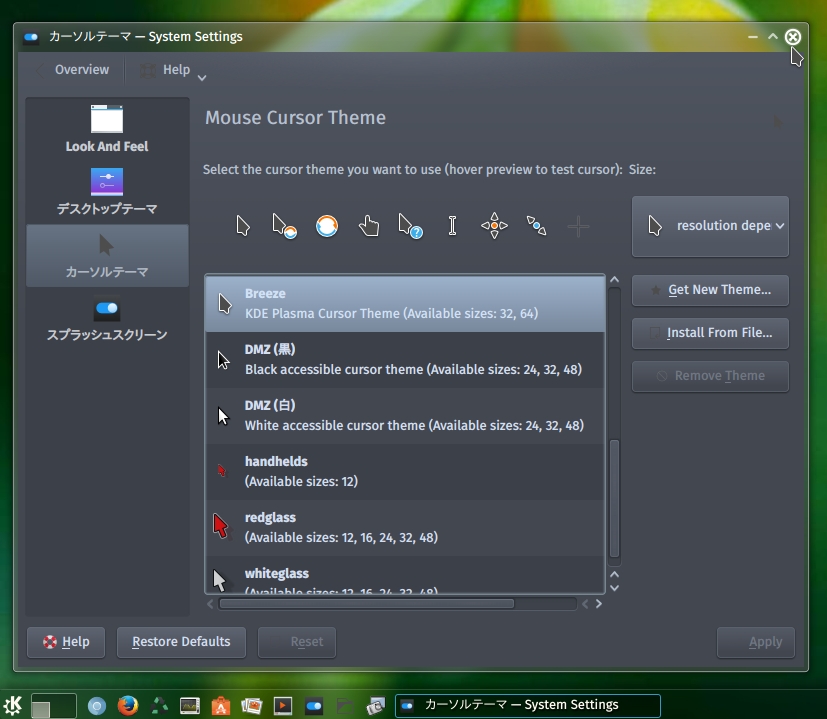Open the blue circle browser taskbar icon
This screenshot has width=827, height=719.
(97, 706)
